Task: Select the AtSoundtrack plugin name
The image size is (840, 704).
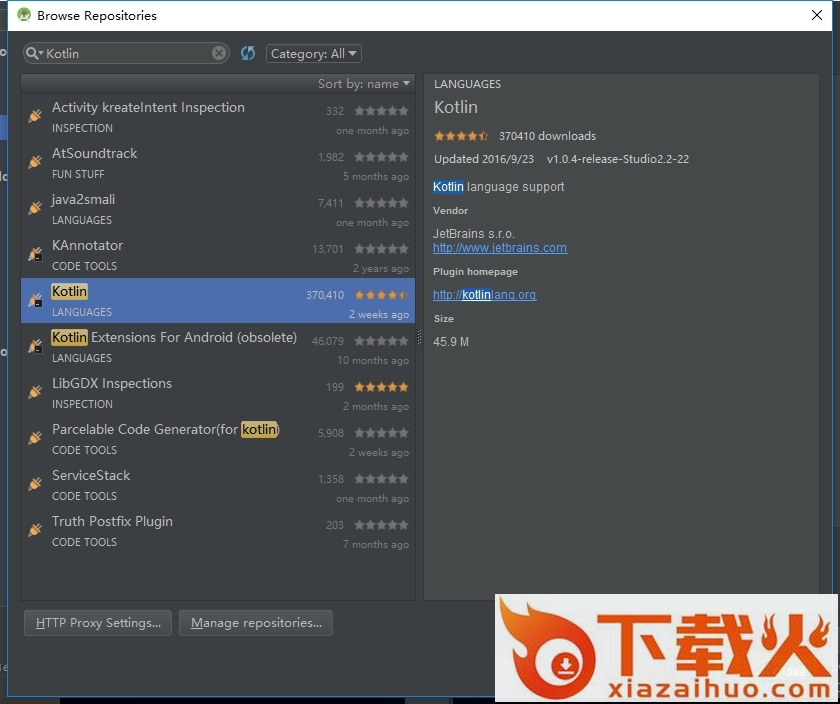Action: coord(94,153)
